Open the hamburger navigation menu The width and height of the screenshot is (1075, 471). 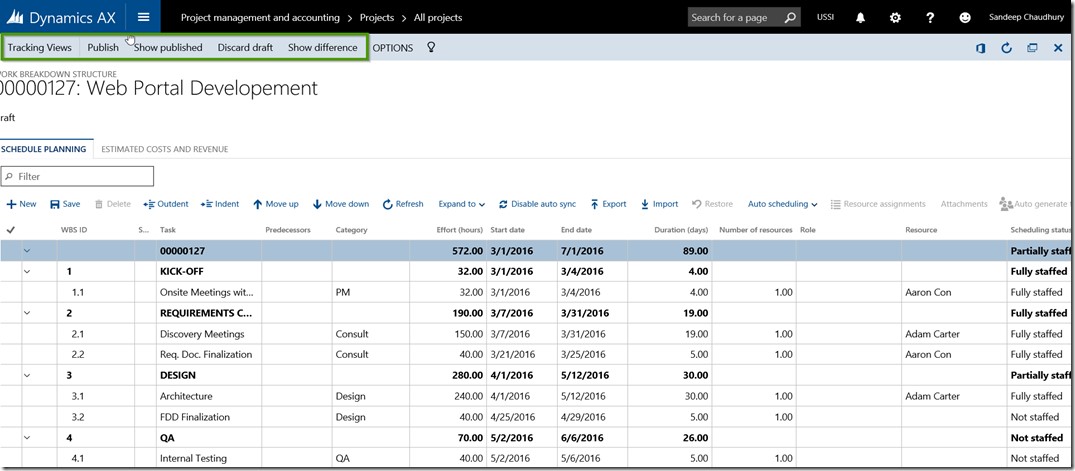tap(144, 17)
